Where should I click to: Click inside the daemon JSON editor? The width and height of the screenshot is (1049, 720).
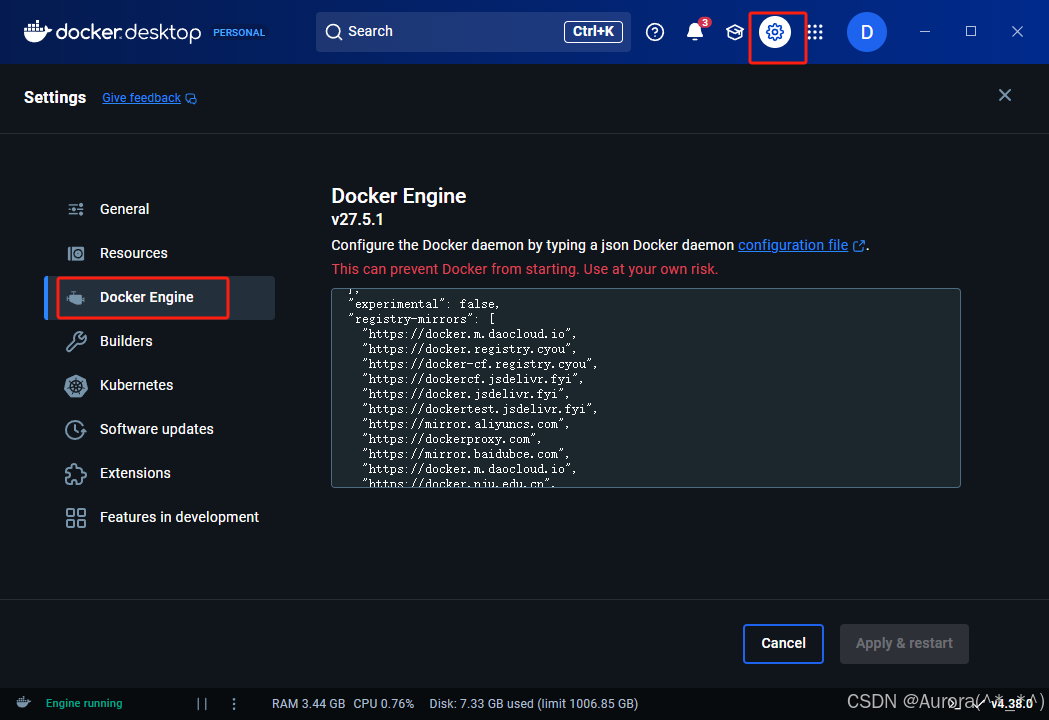[646, 388]
